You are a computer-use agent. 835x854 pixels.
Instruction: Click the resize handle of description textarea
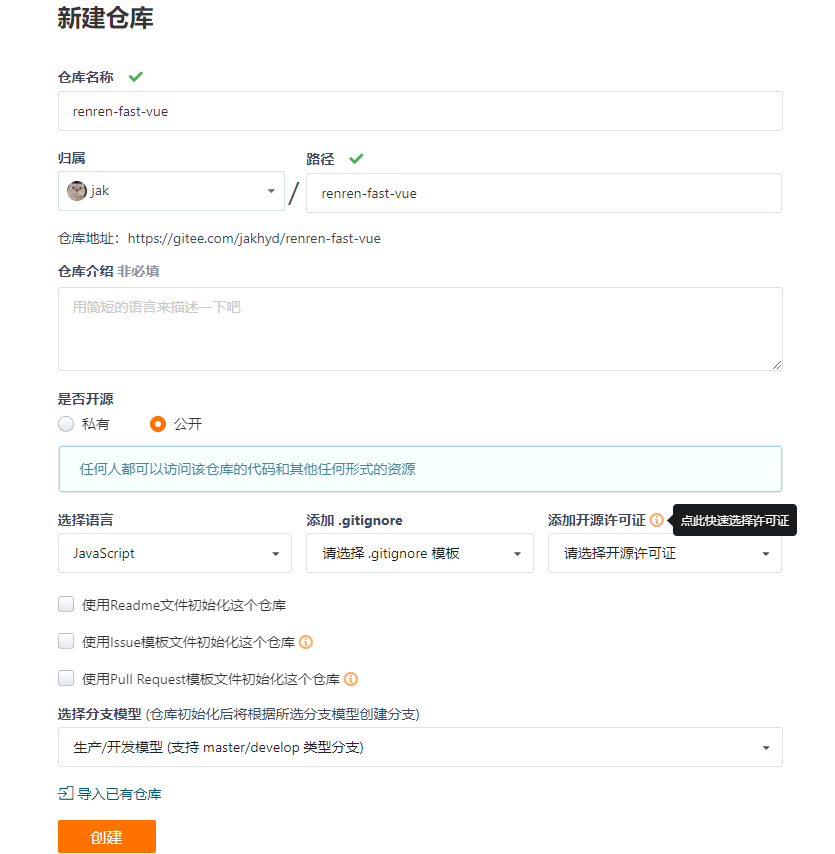coord(777,365)
